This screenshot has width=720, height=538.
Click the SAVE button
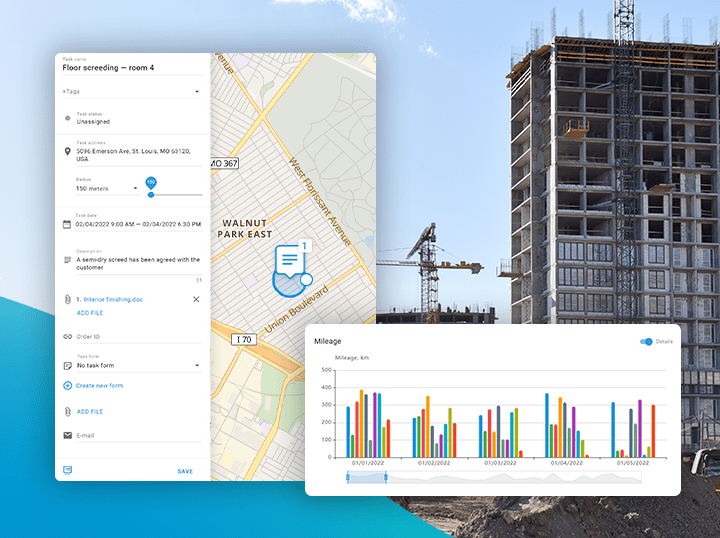coord(185,471)
